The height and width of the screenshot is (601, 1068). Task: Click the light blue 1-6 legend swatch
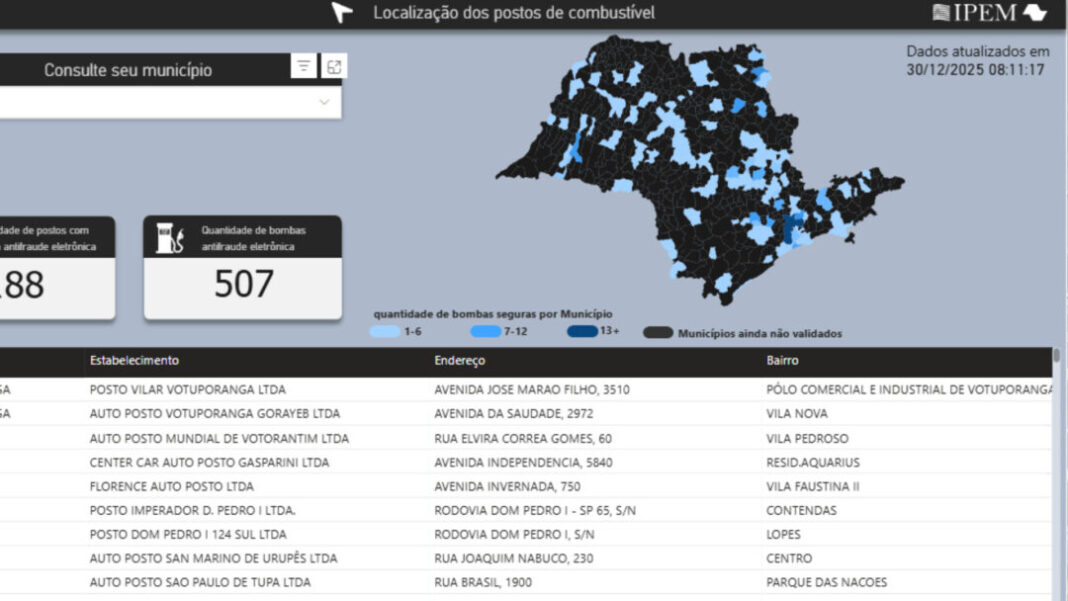384,332
